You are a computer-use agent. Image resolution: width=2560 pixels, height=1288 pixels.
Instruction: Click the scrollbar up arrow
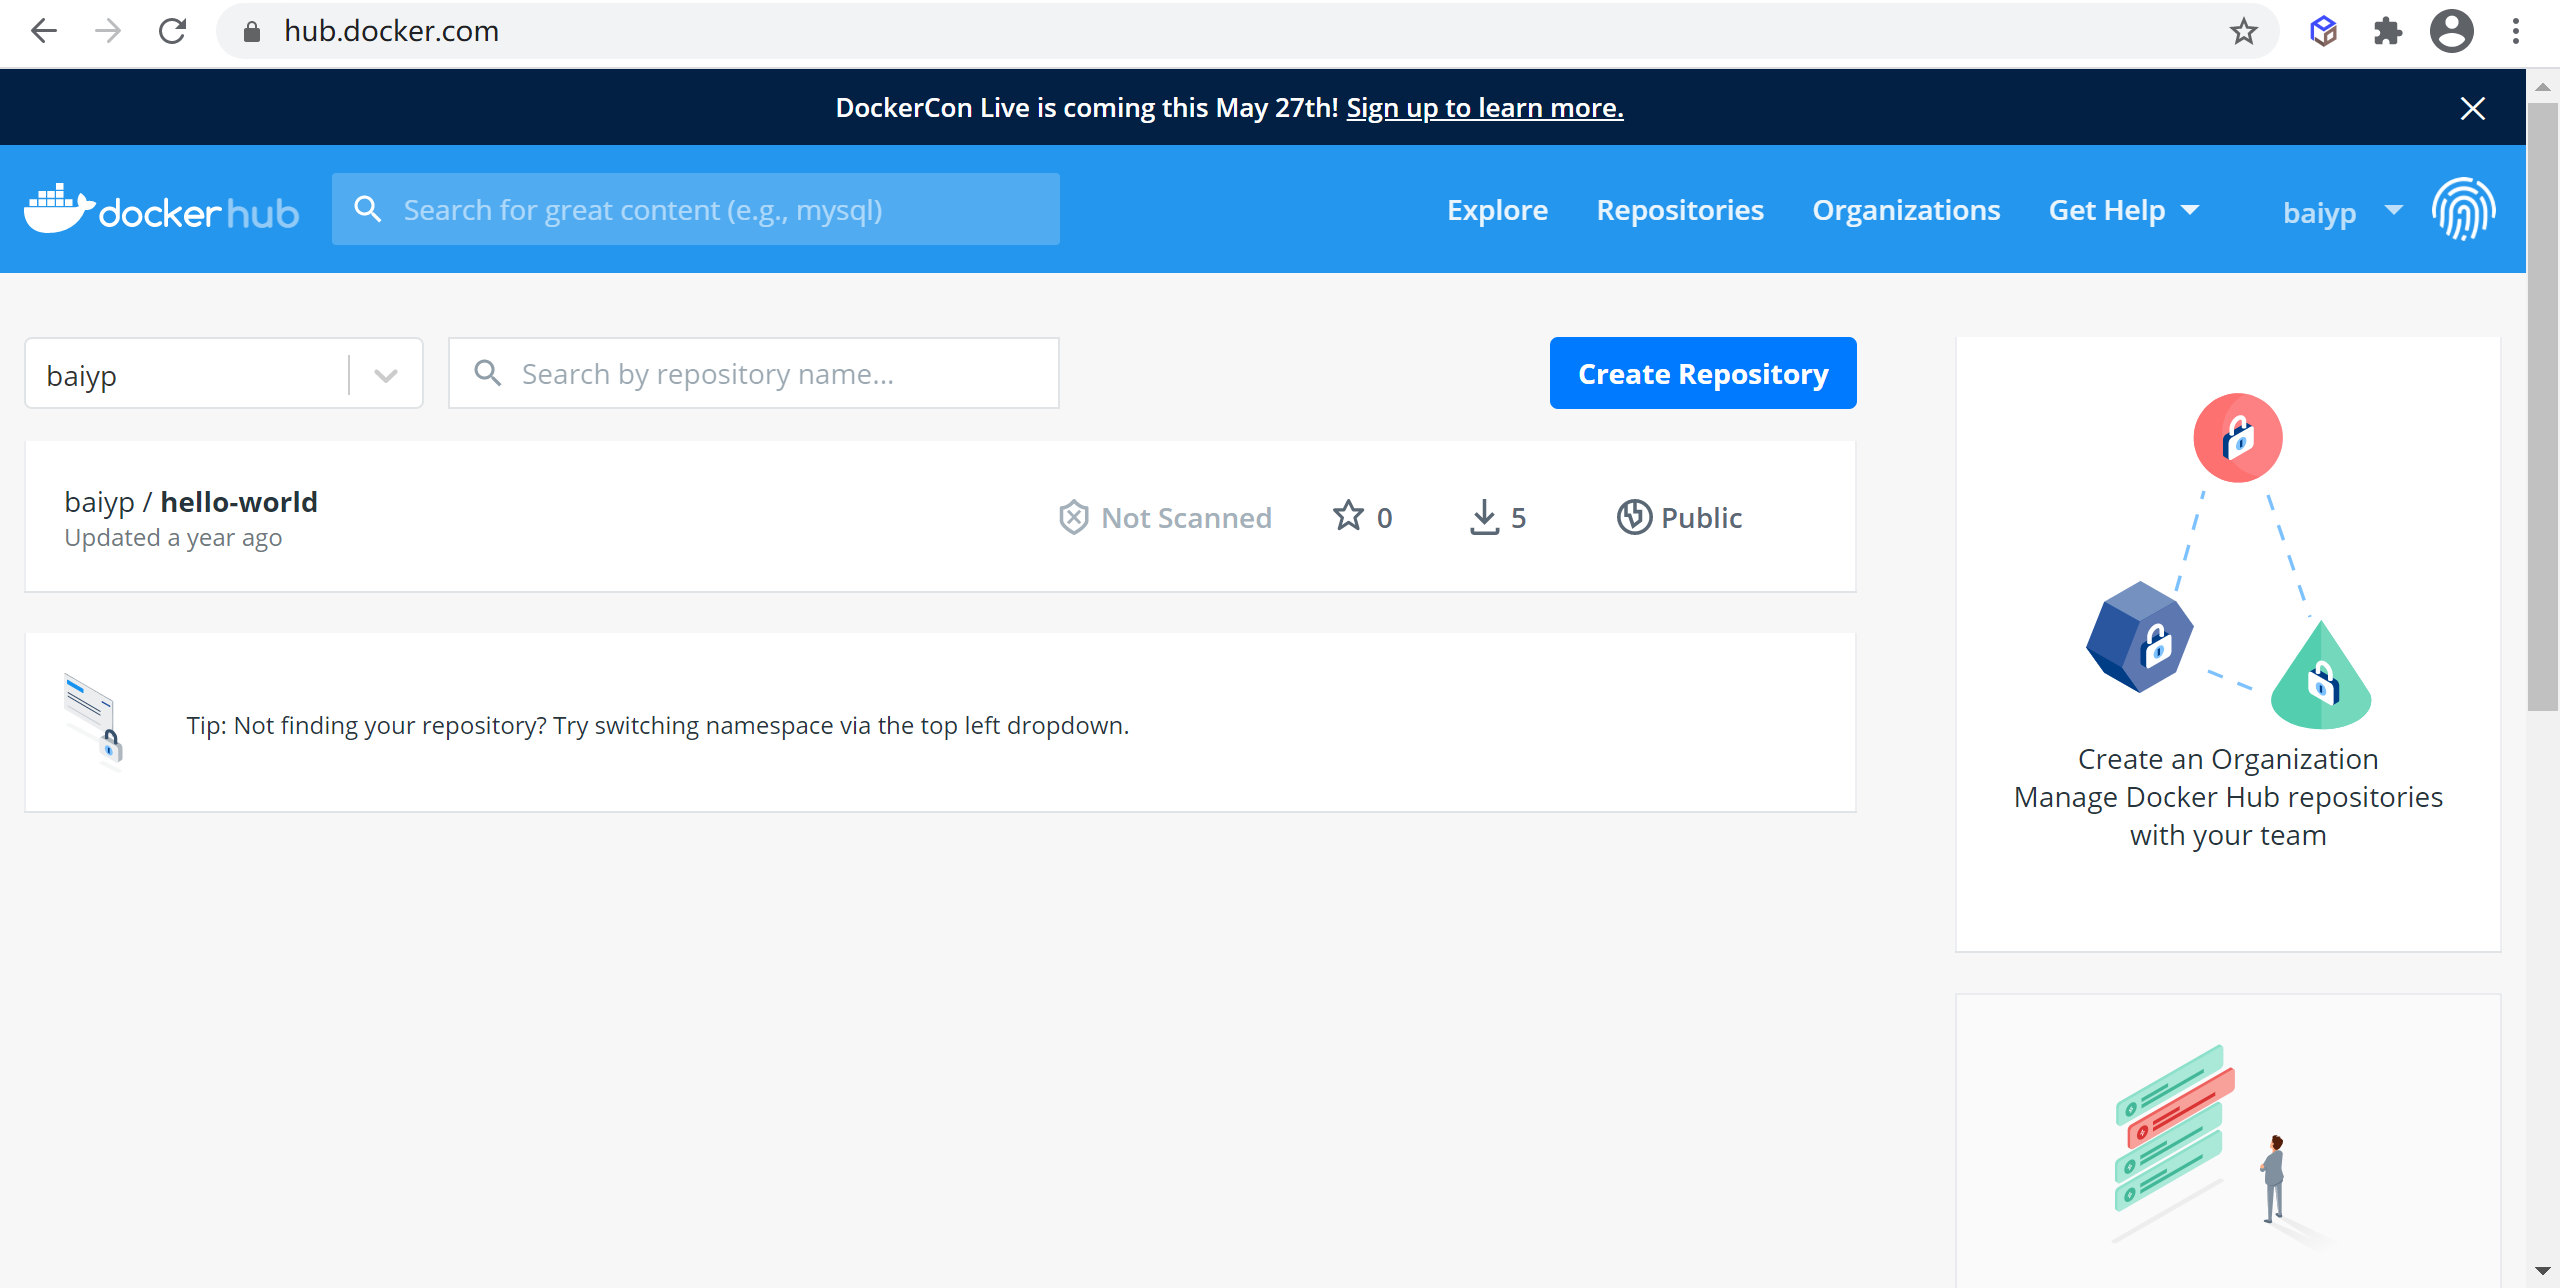2542,87
